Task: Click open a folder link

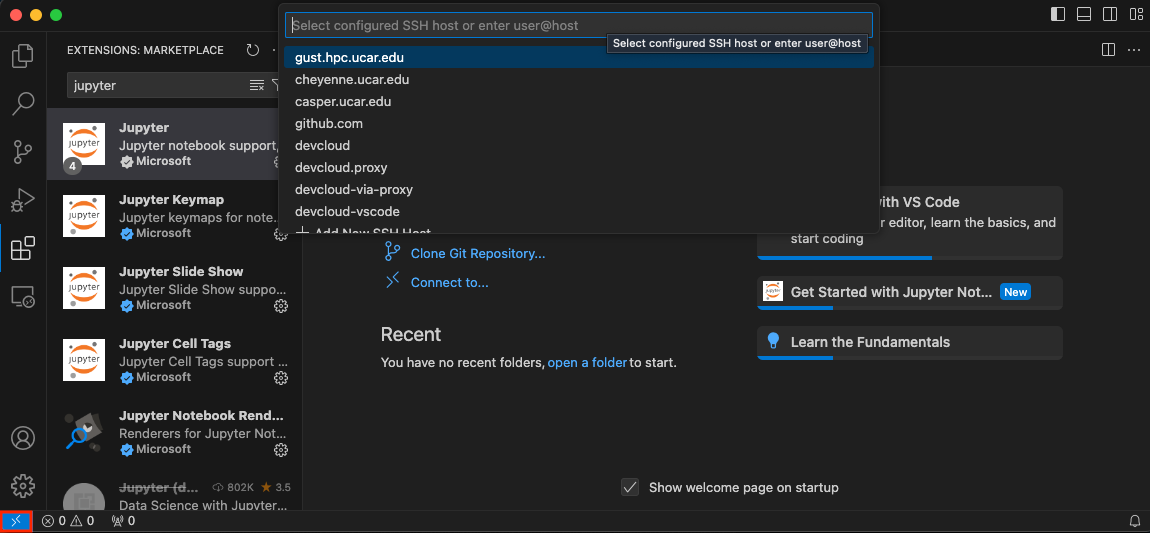Action: [587, 362]
